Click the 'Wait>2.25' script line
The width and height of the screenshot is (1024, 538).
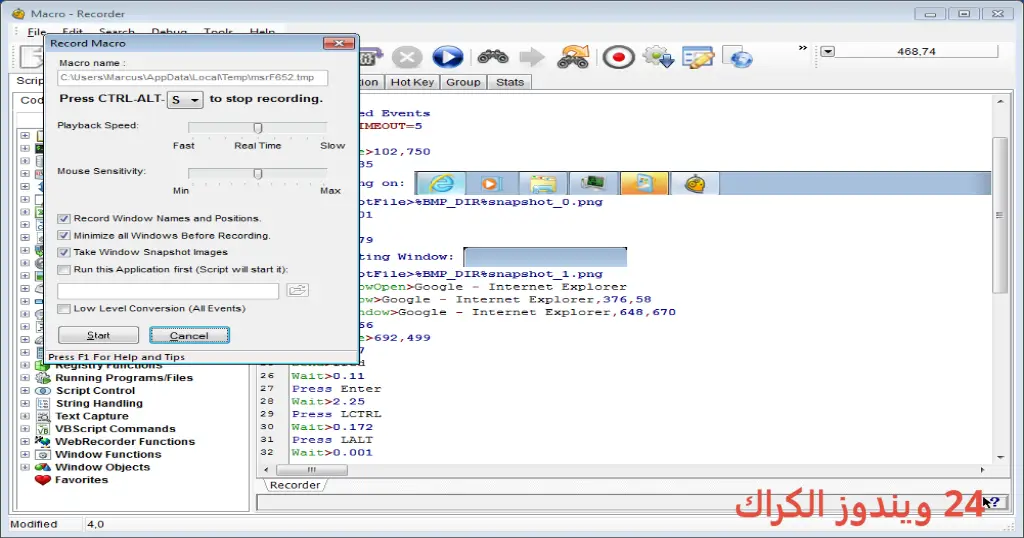click(328, 402)
